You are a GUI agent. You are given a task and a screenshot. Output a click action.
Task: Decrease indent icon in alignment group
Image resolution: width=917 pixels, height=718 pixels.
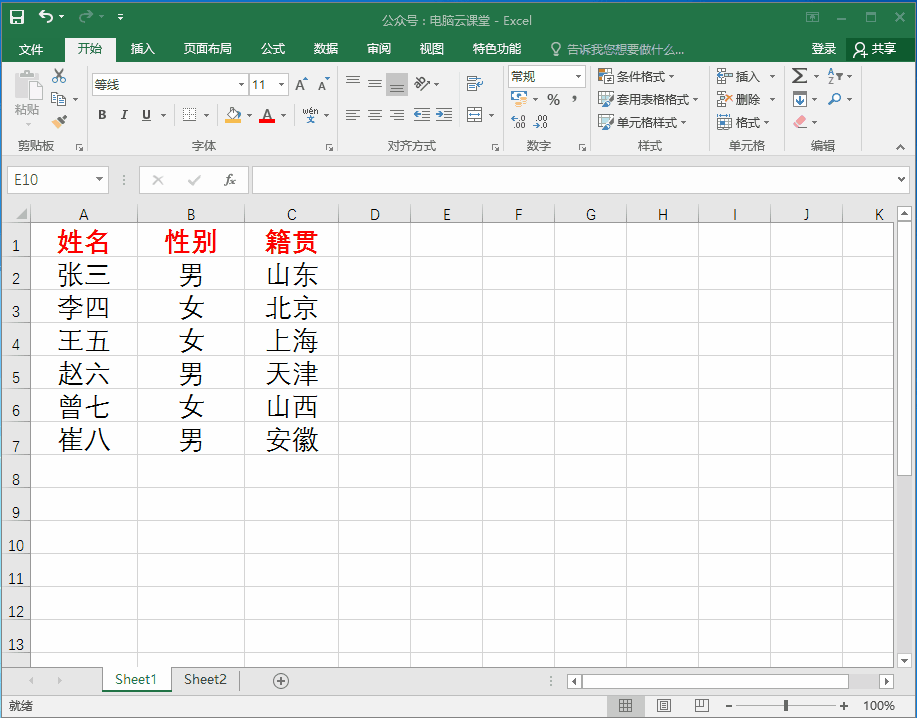coord(422,115)
